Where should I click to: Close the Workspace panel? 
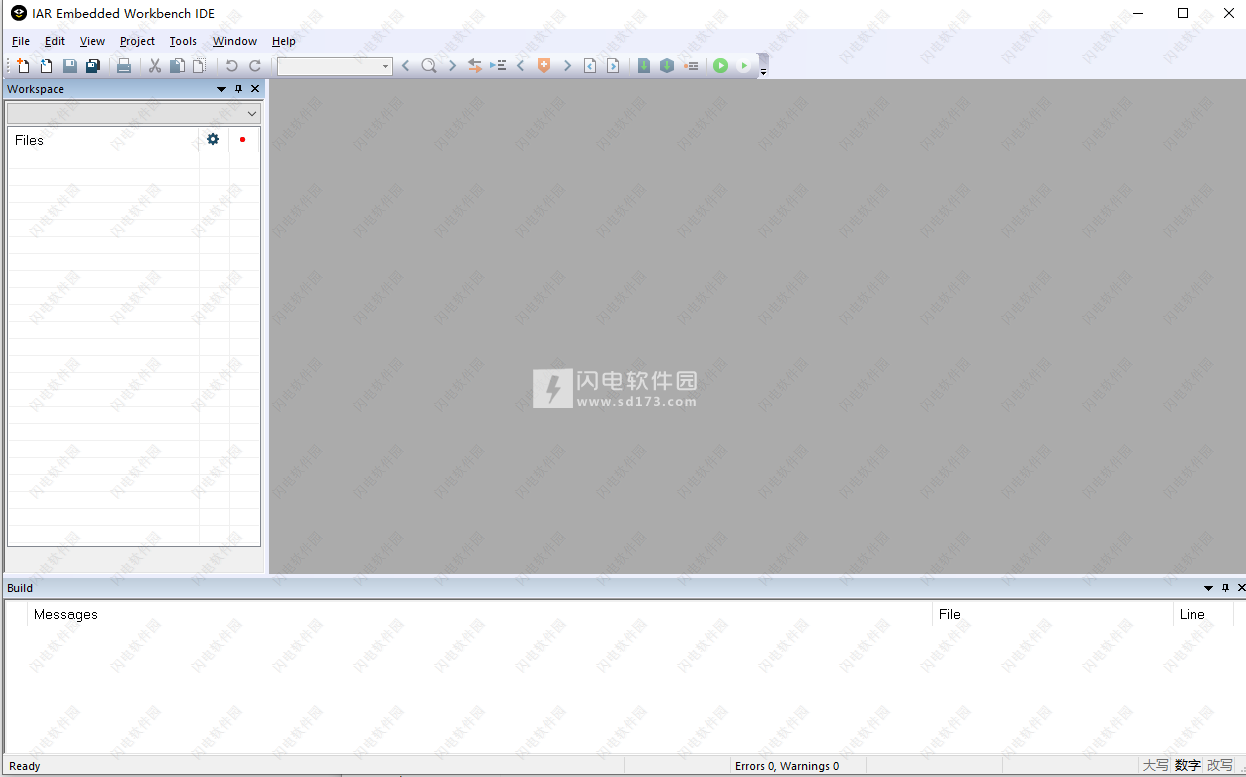[255, 89]
